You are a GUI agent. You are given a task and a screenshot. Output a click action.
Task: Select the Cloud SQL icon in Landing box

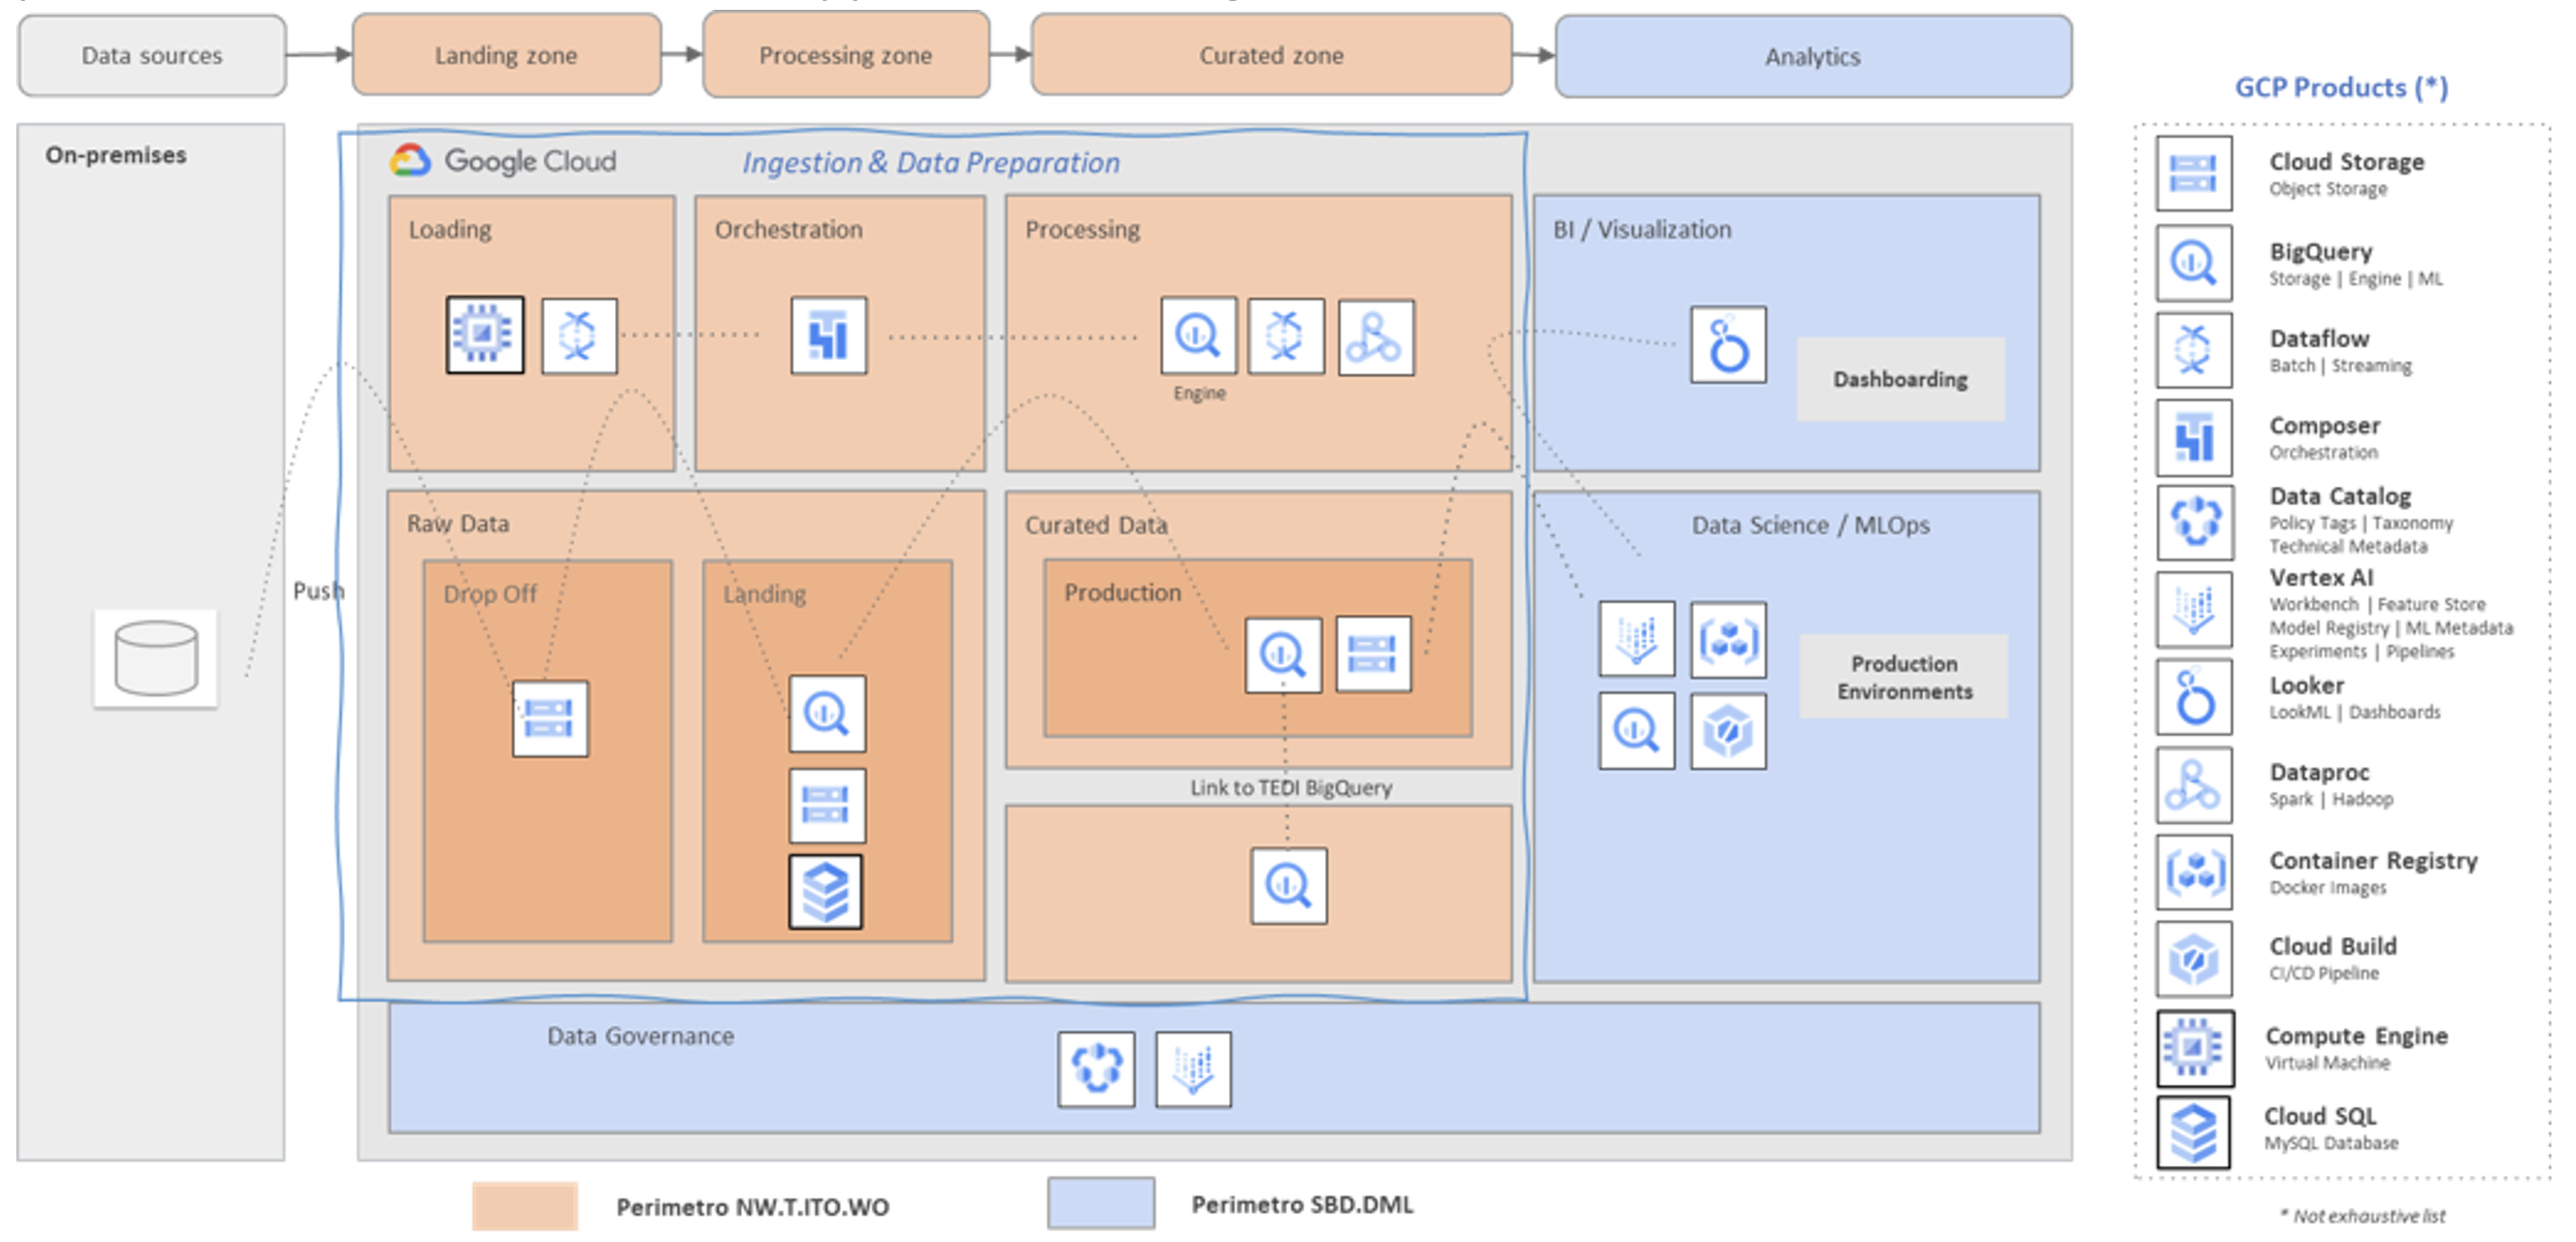pyautogui.click(x=825, y=892)
